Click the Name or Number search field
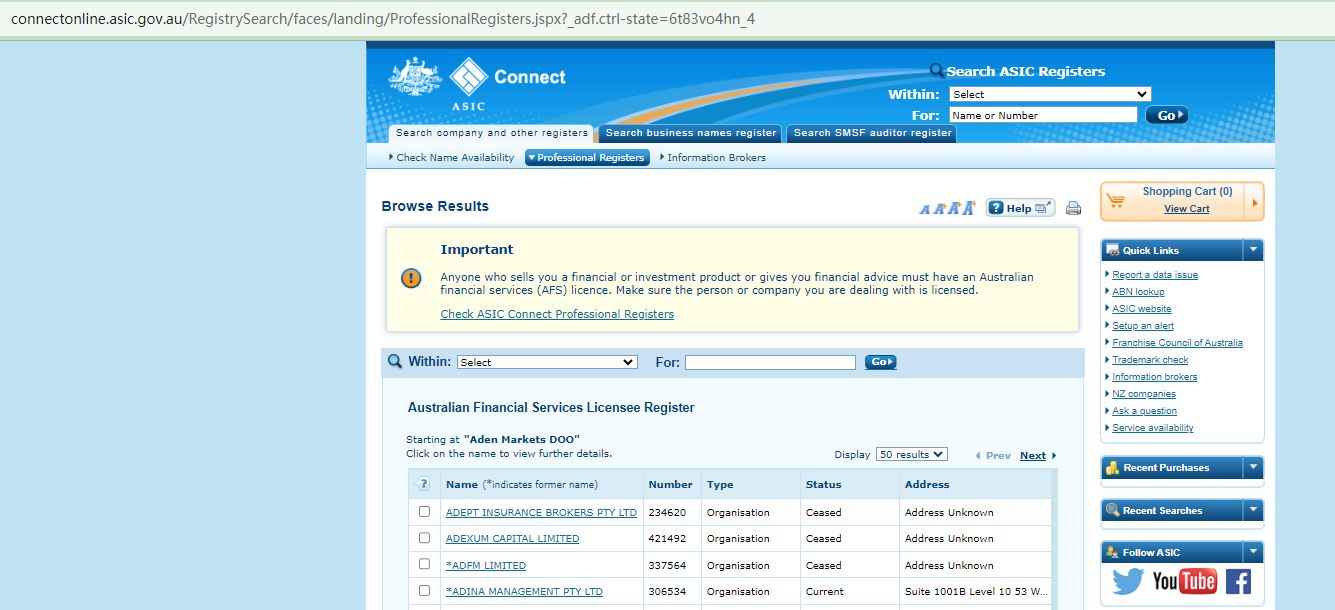1335x610 pixels. click(x=1043, y=115)
